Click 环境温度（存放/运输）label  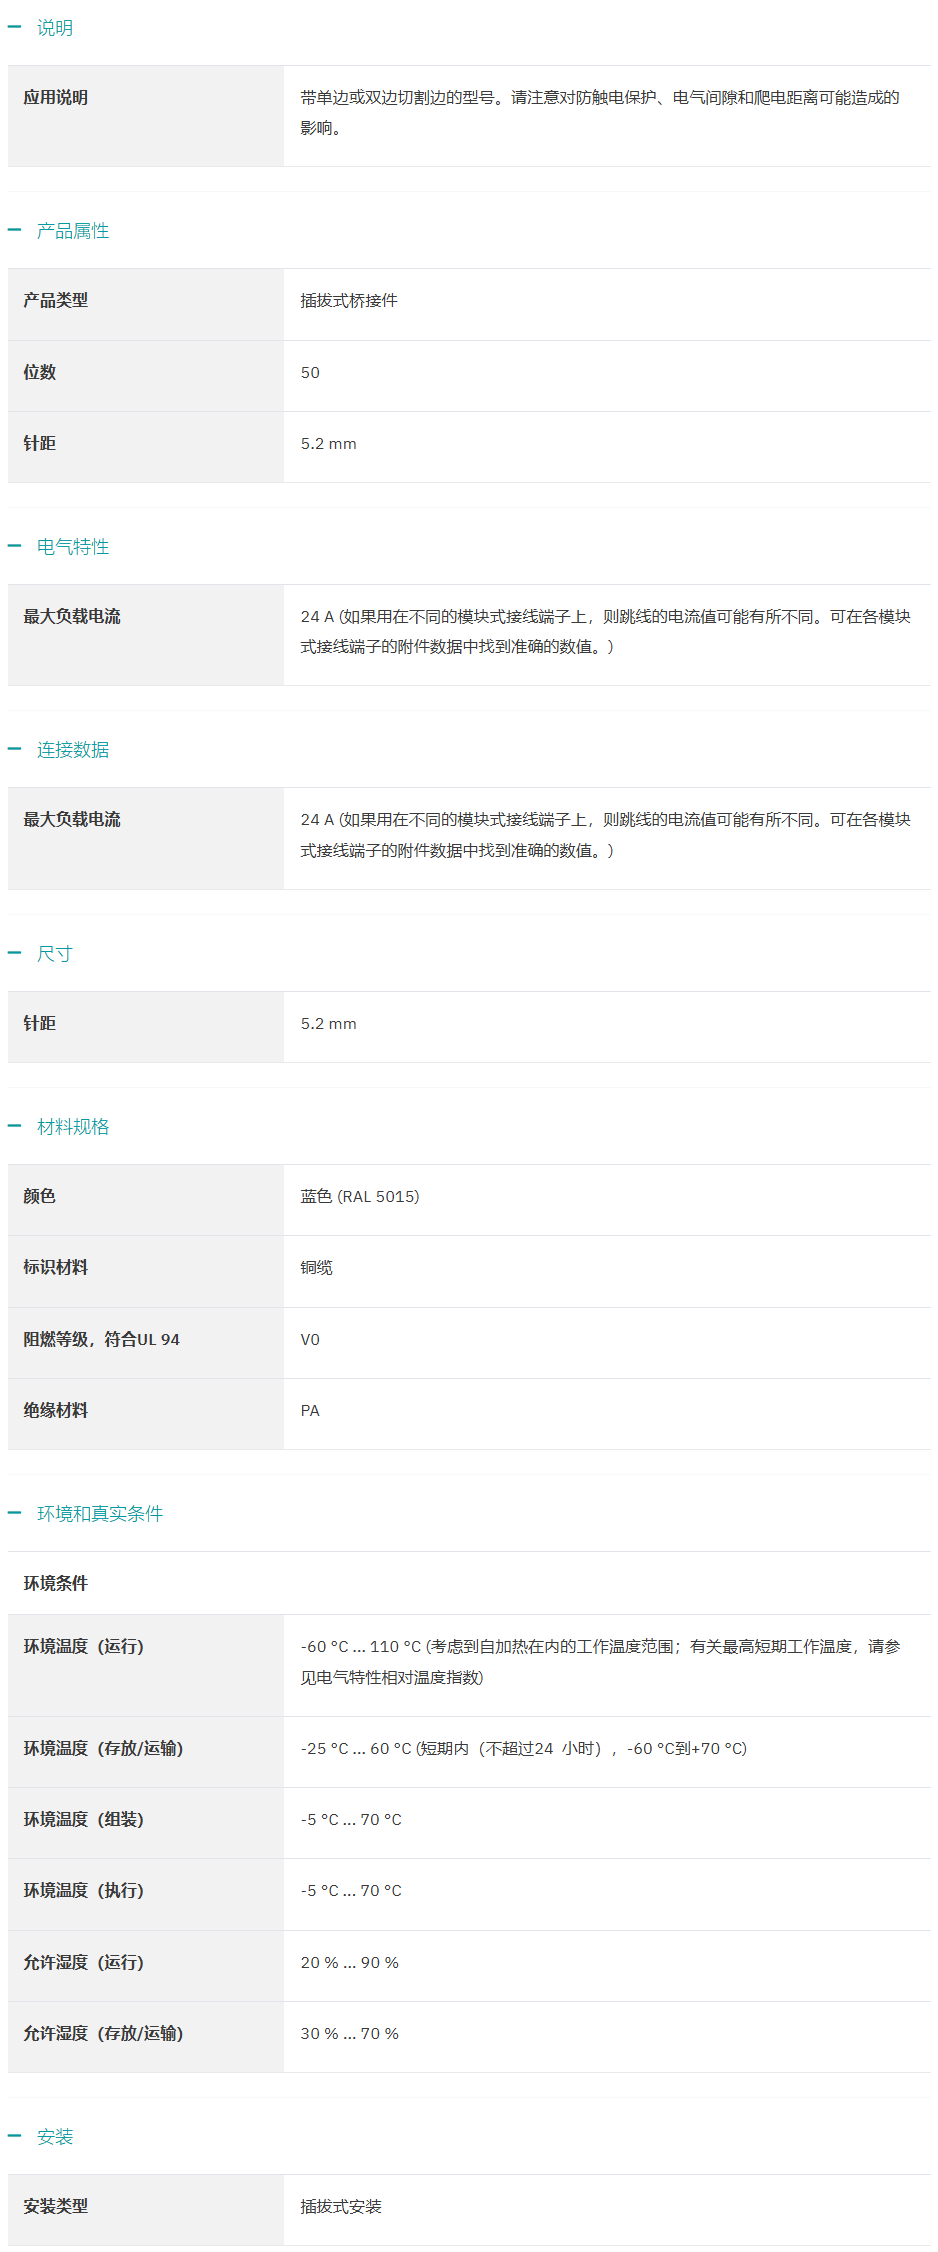pyautogui.click(x=104, y=1749)
